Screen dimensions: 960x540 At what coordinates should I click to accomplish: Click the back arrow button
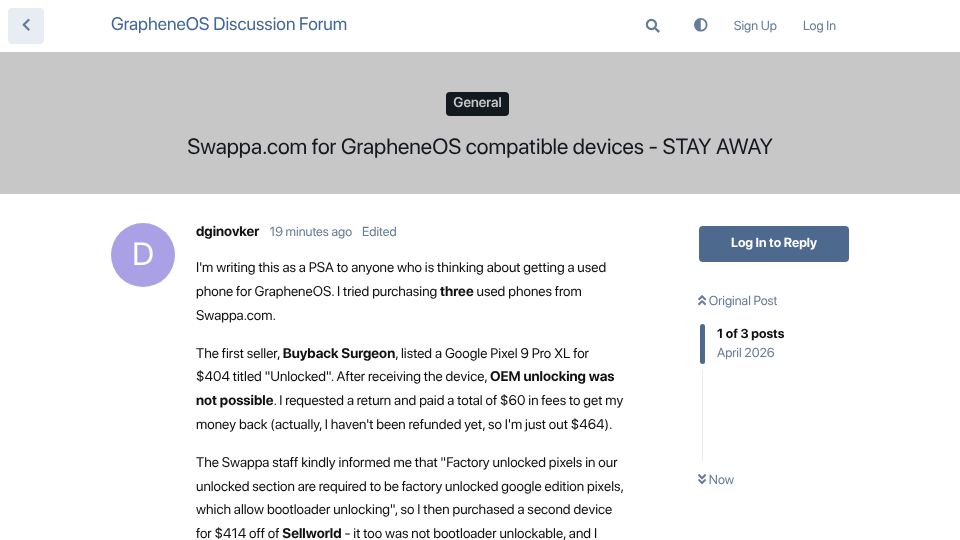[26, 26]
